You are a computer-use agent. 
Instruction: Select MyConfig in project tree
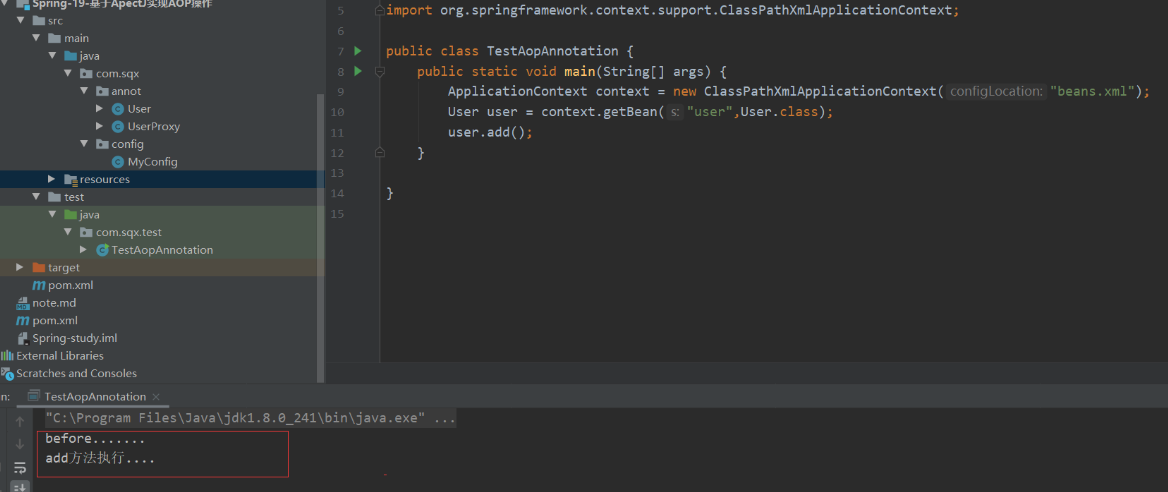pos(153,162)
